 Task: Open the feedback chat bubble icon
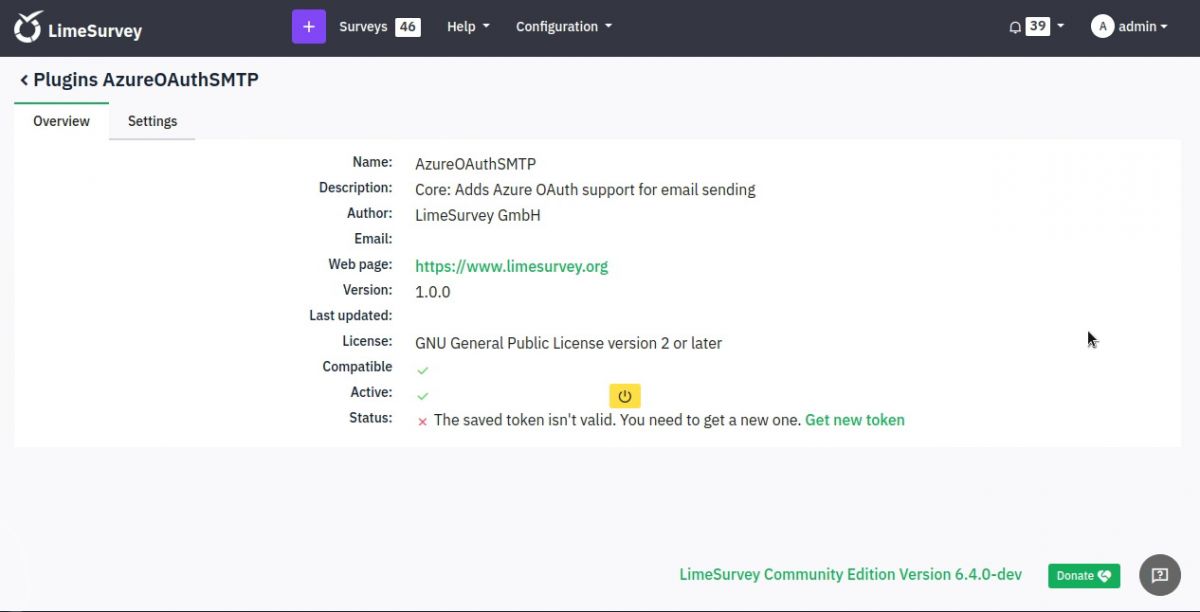click(1159, 575)
